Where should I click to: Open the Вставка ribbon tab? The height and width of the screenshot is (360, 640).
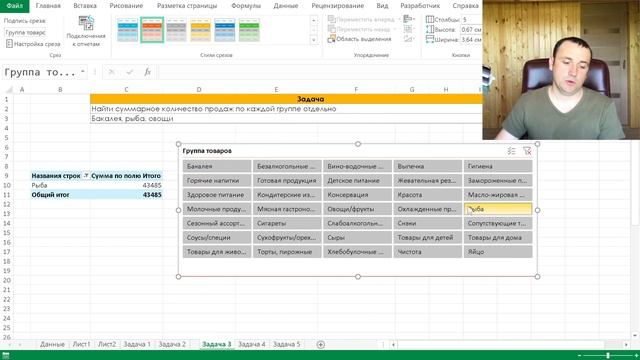coord(85,6)
